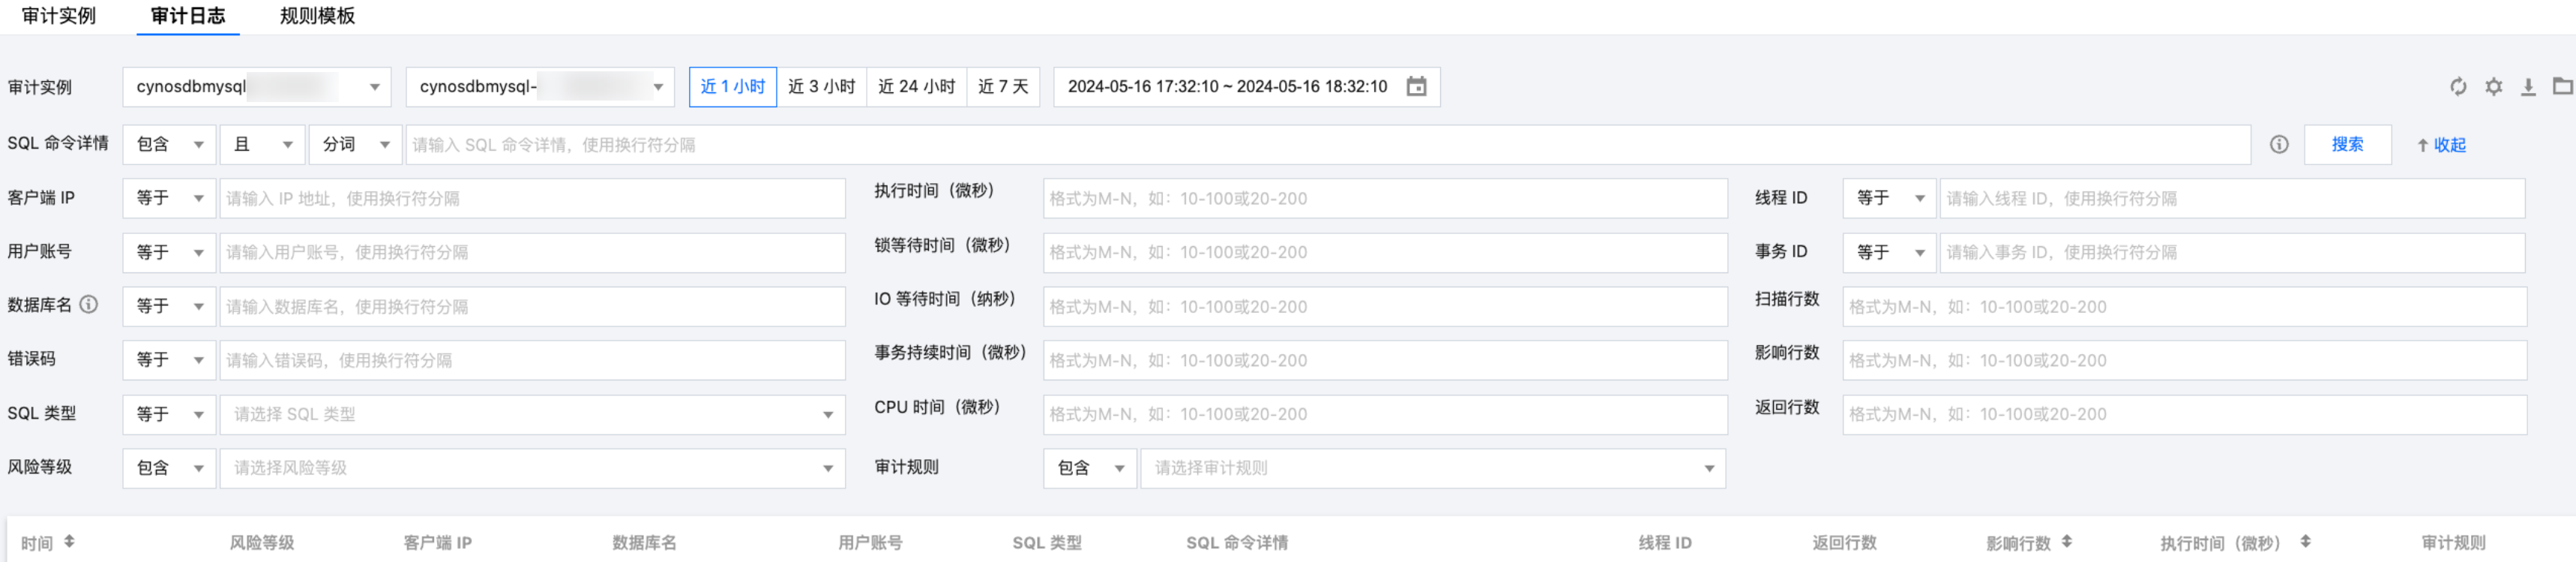Click the 搜索 button
The width and height of the screenshot is (2576, 562).
click(x=2347, y=145)
